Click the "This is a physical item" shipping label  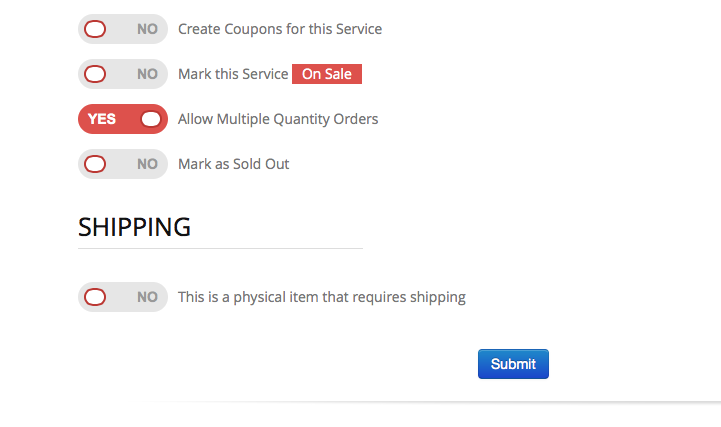(321, 297)
